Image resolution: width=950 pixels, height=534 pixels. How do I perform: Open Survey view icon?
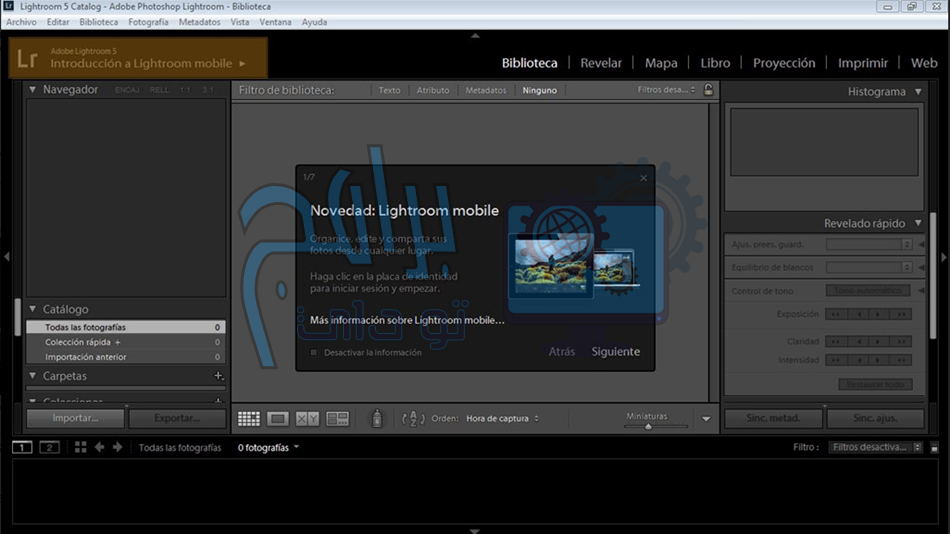point(337,419)
